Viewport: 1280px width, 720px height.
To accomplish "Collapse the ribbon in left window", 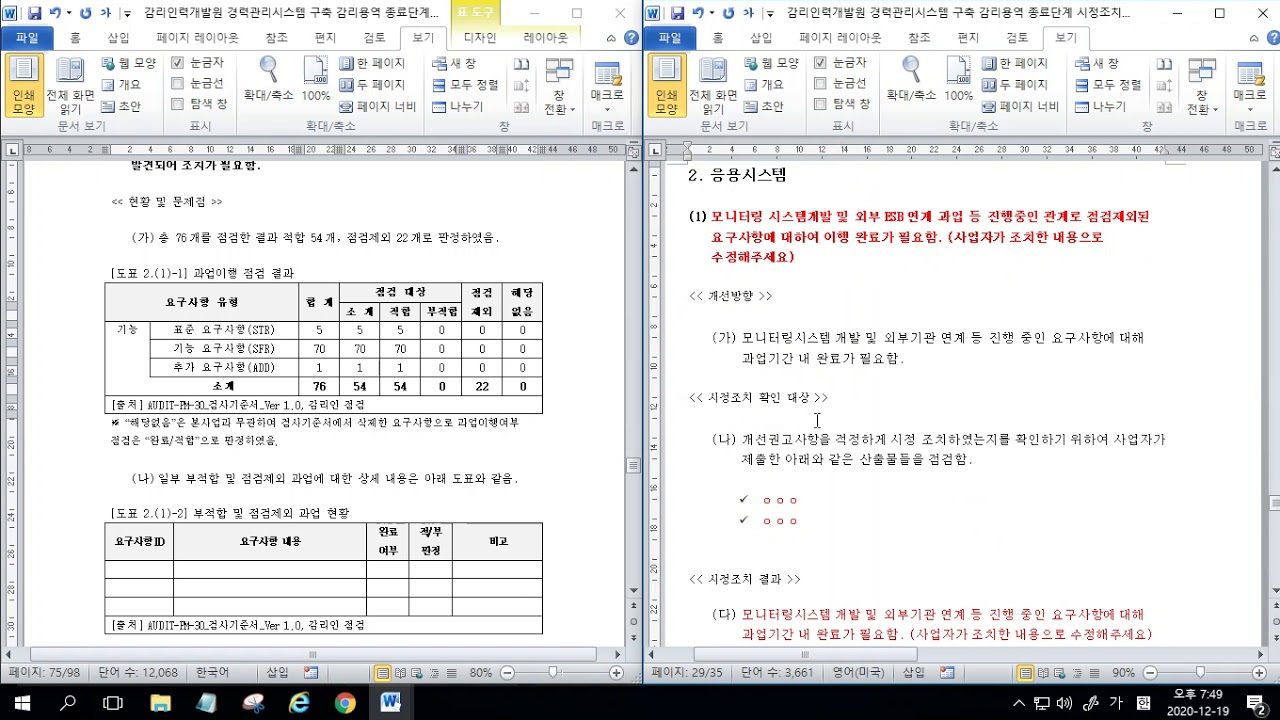I will 613,37.
